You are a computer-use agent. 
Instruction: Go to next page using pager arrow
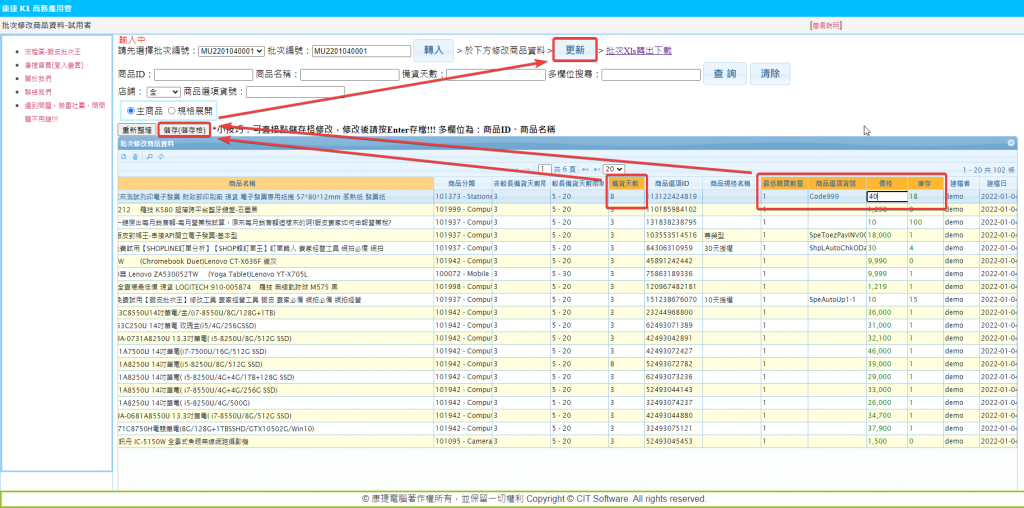585,169
